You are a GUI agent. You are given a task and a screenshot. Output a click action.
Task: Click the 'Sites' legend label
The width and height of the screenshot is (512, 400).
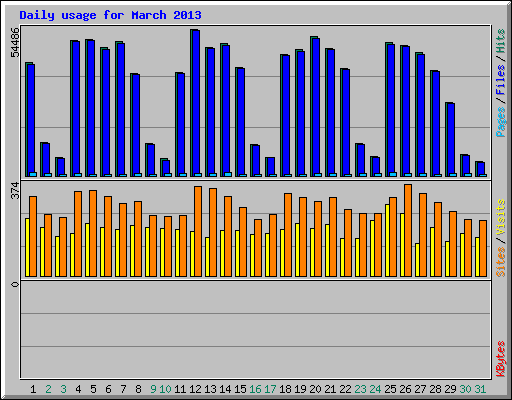point(501,262)
